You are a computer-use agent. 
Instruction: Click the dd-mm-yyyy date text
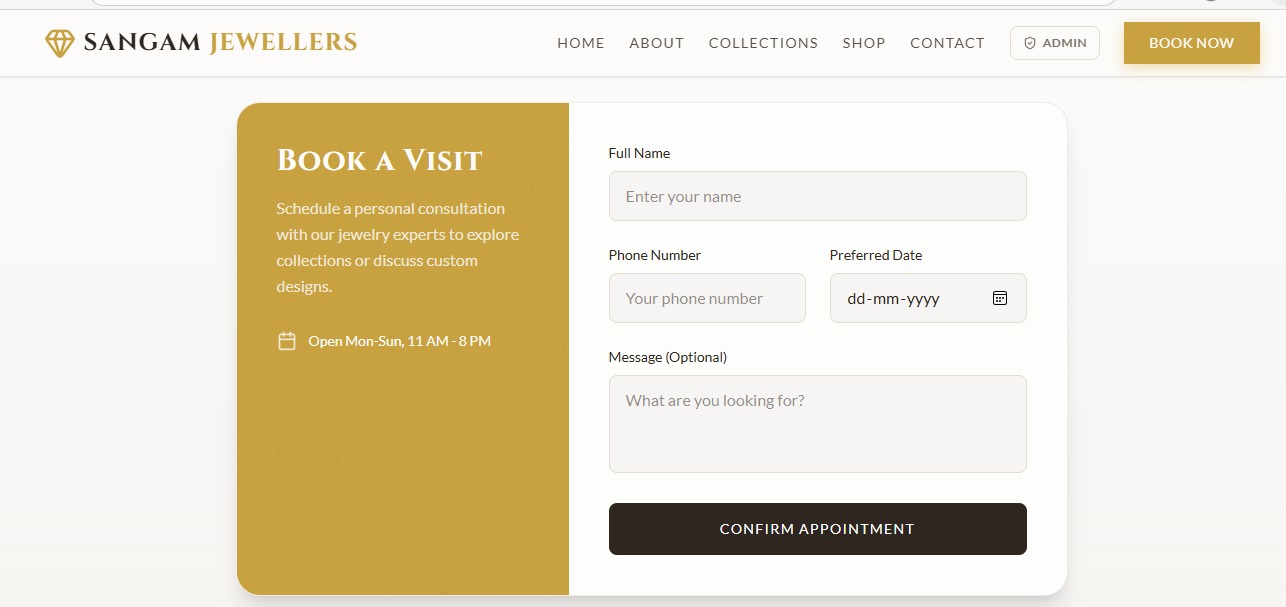tap(893, 299)
